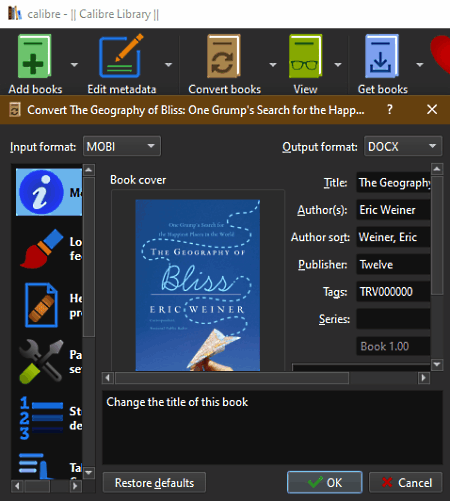Screen dimensions: 450x501
Task: Click metadata panel horizontal scroll left arrow
Action: pyautogui.click(x=108, y=378)
